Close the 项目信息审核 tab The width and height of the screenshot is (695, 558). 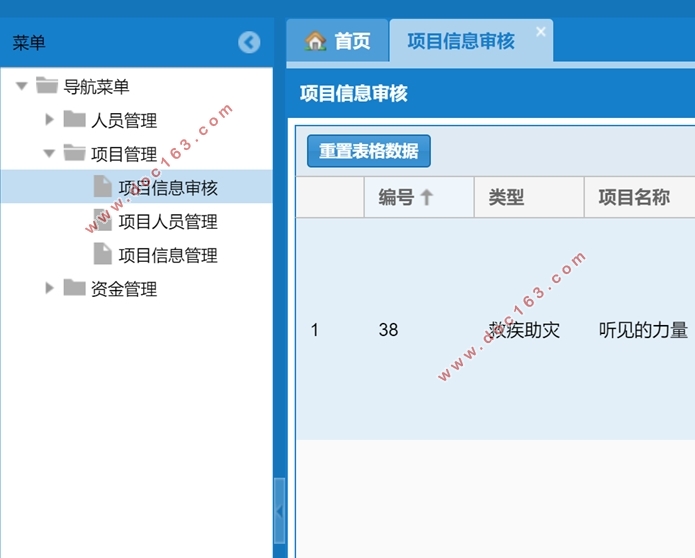(541, 32)
